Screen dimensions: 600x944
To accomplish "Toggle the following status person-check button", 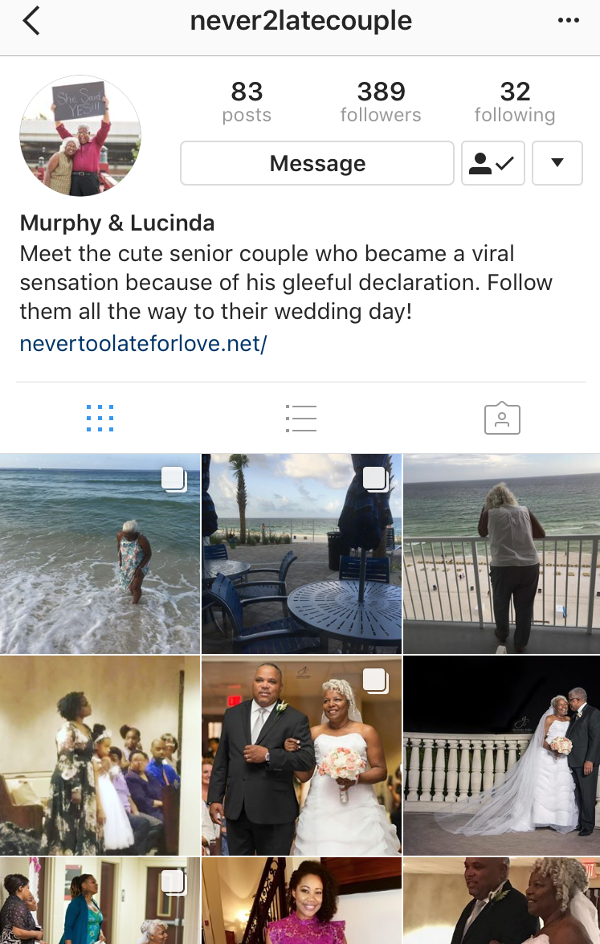I will (493, 163).
